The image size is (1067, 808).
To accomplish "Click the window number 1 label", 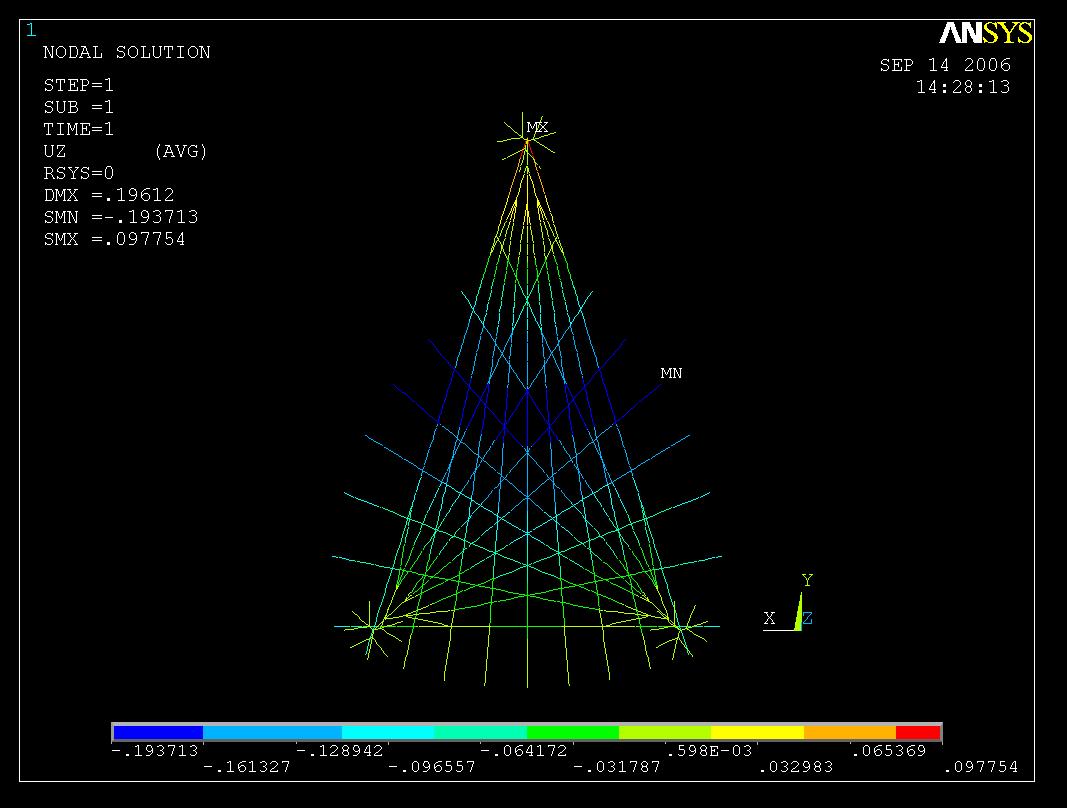I will point(31,31).
